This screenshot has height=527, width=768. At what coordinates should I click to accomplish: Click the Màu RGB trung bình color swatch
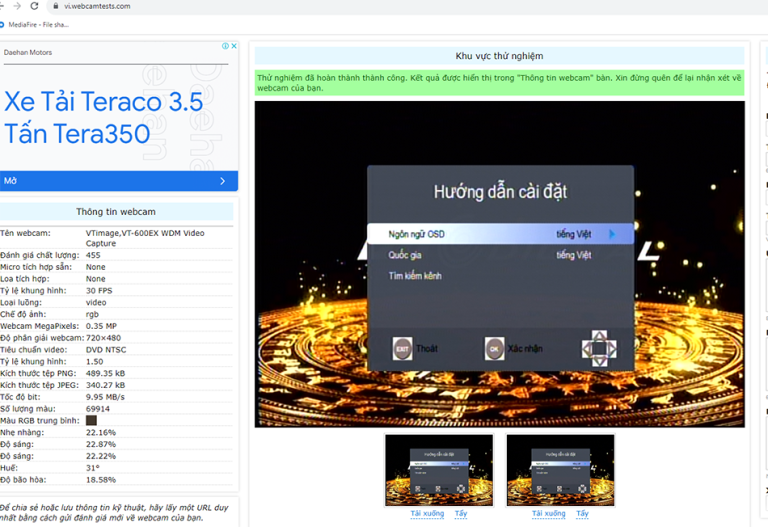[92, 420]
